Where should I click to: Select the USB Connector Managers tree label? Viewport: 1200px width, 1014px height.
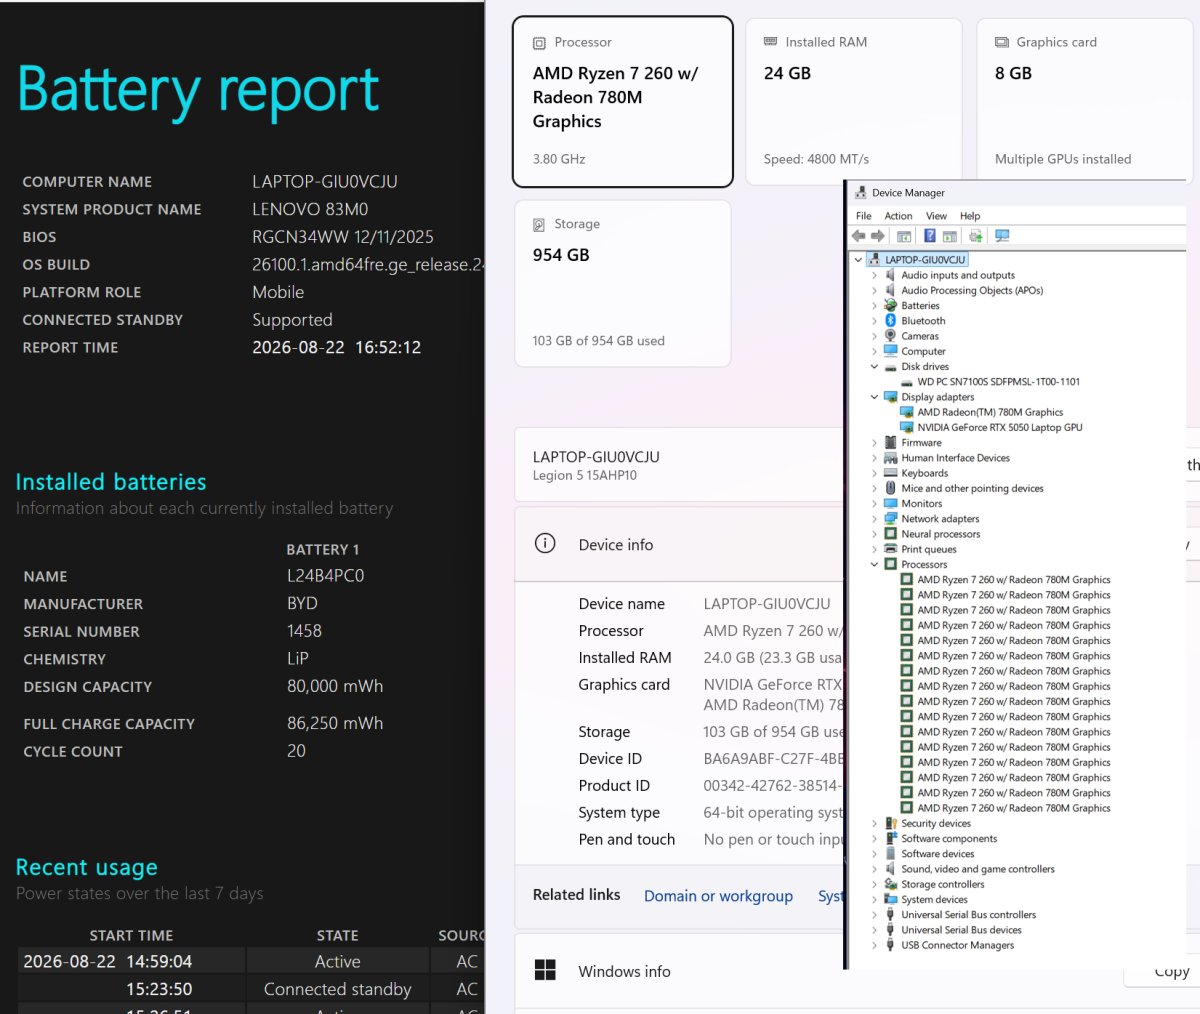pyautogui.click(x=957, y=945)
